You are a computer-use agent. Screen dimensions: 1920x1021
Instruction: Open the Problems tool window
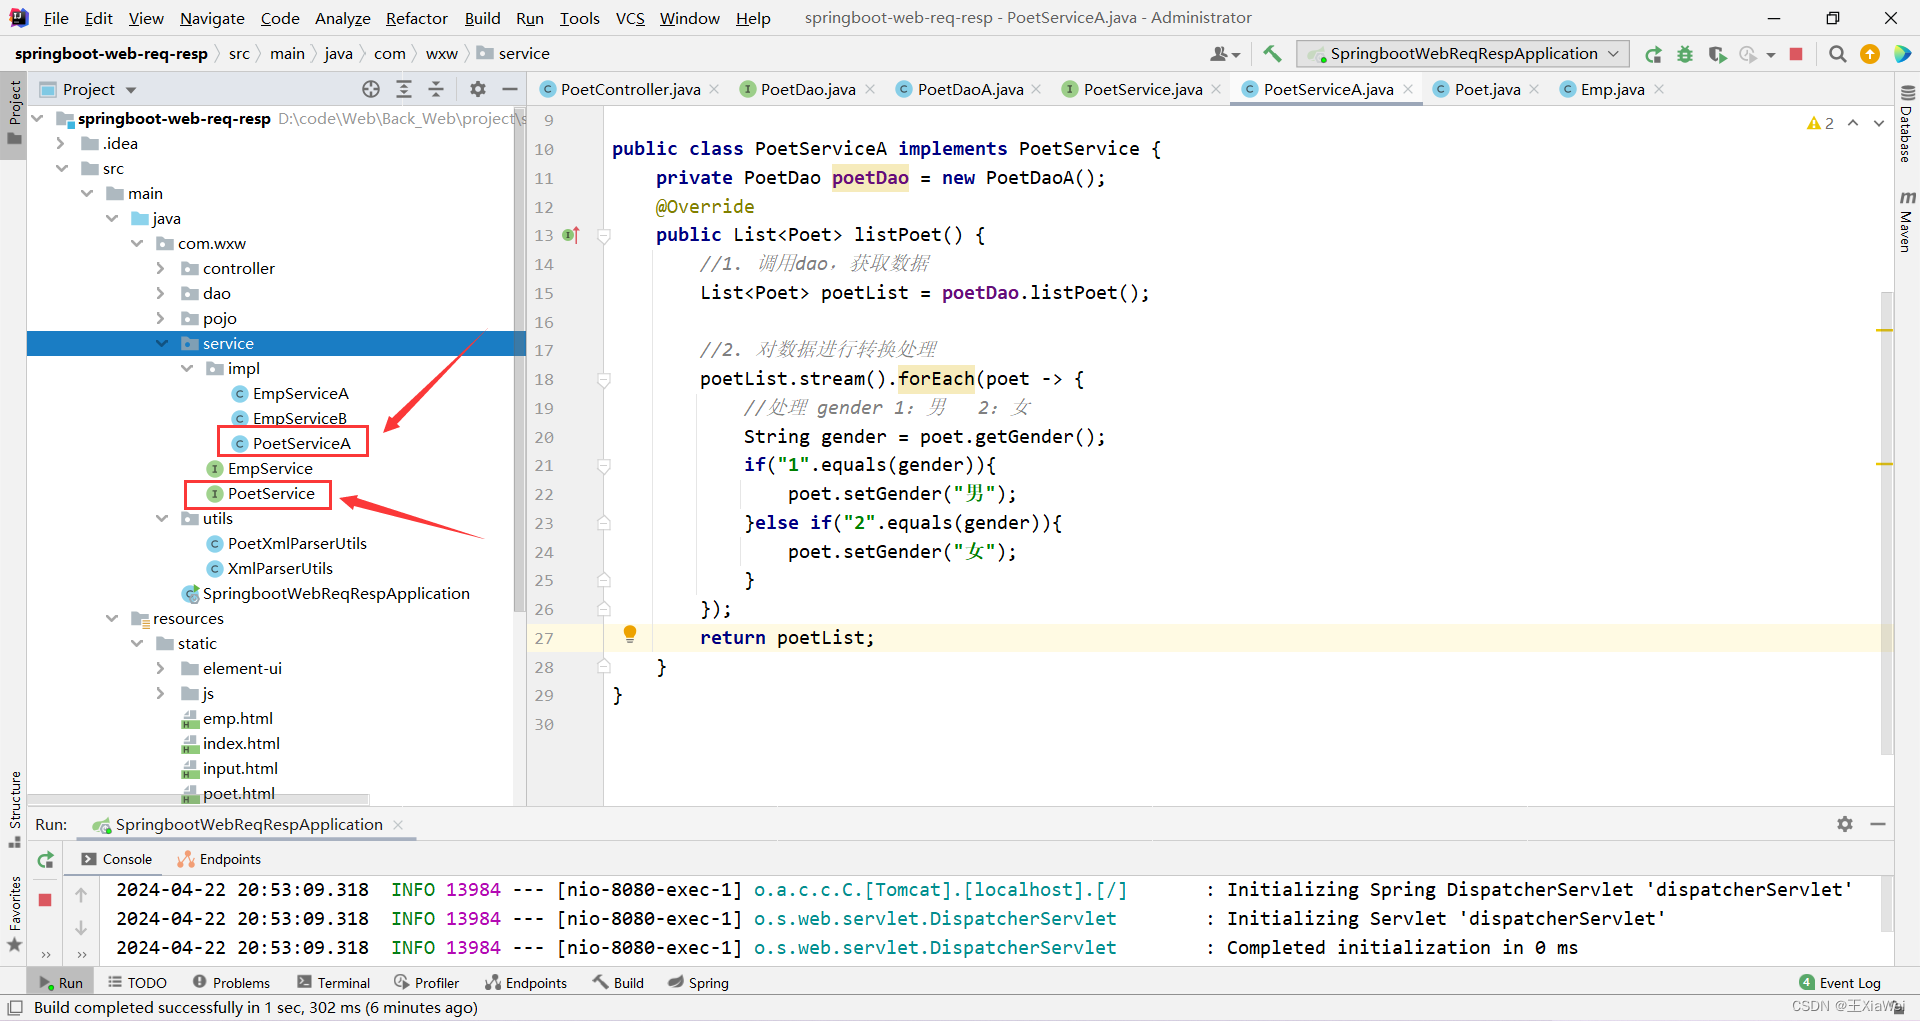coord(231,983)
